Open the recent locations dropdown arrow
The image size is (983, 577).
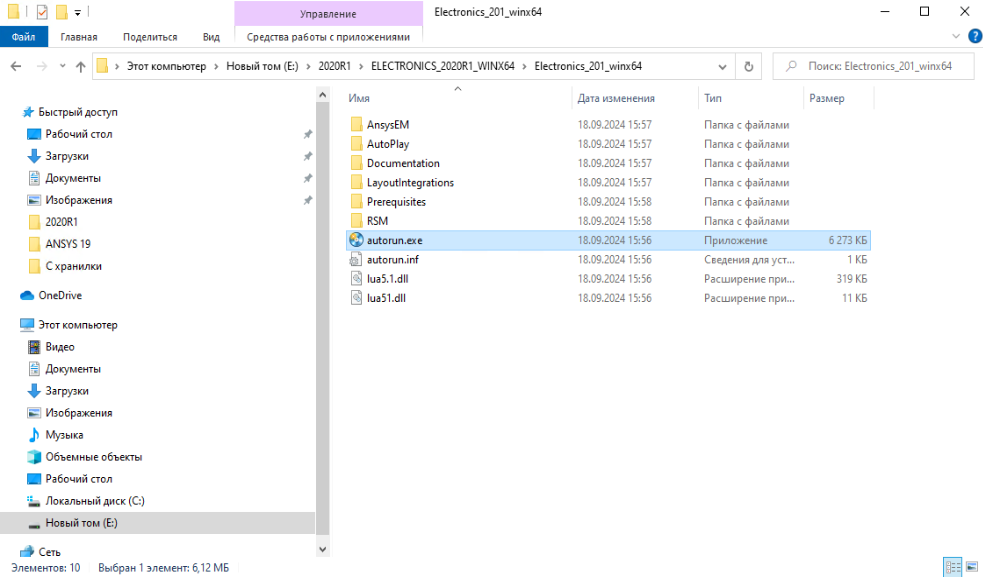click(62, 66)
